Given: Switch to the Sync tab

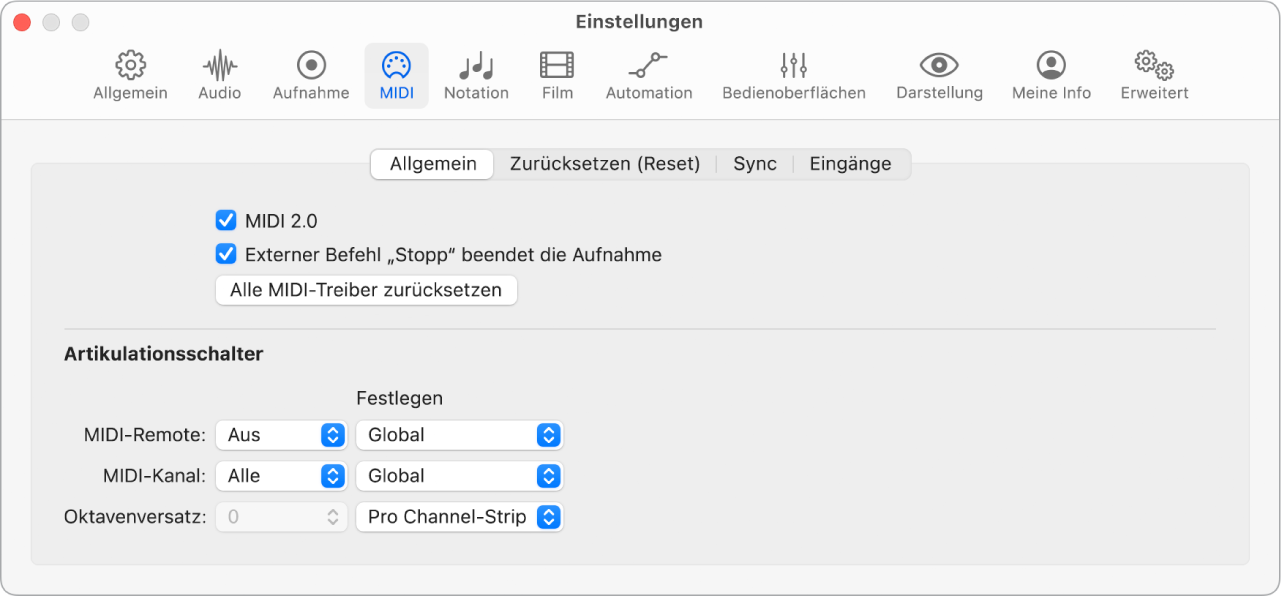Looking at the screenshot, I should [x=755, y=164].
